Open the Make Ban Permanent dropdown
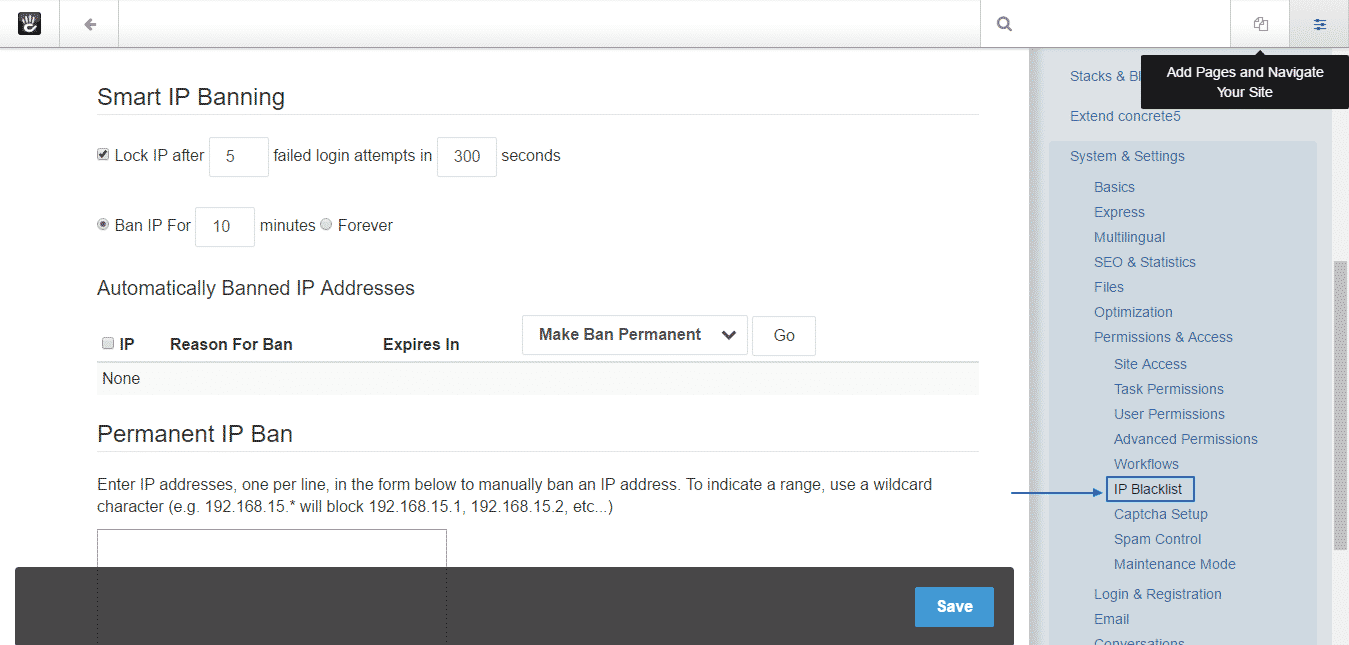 [x=634, y=335]
